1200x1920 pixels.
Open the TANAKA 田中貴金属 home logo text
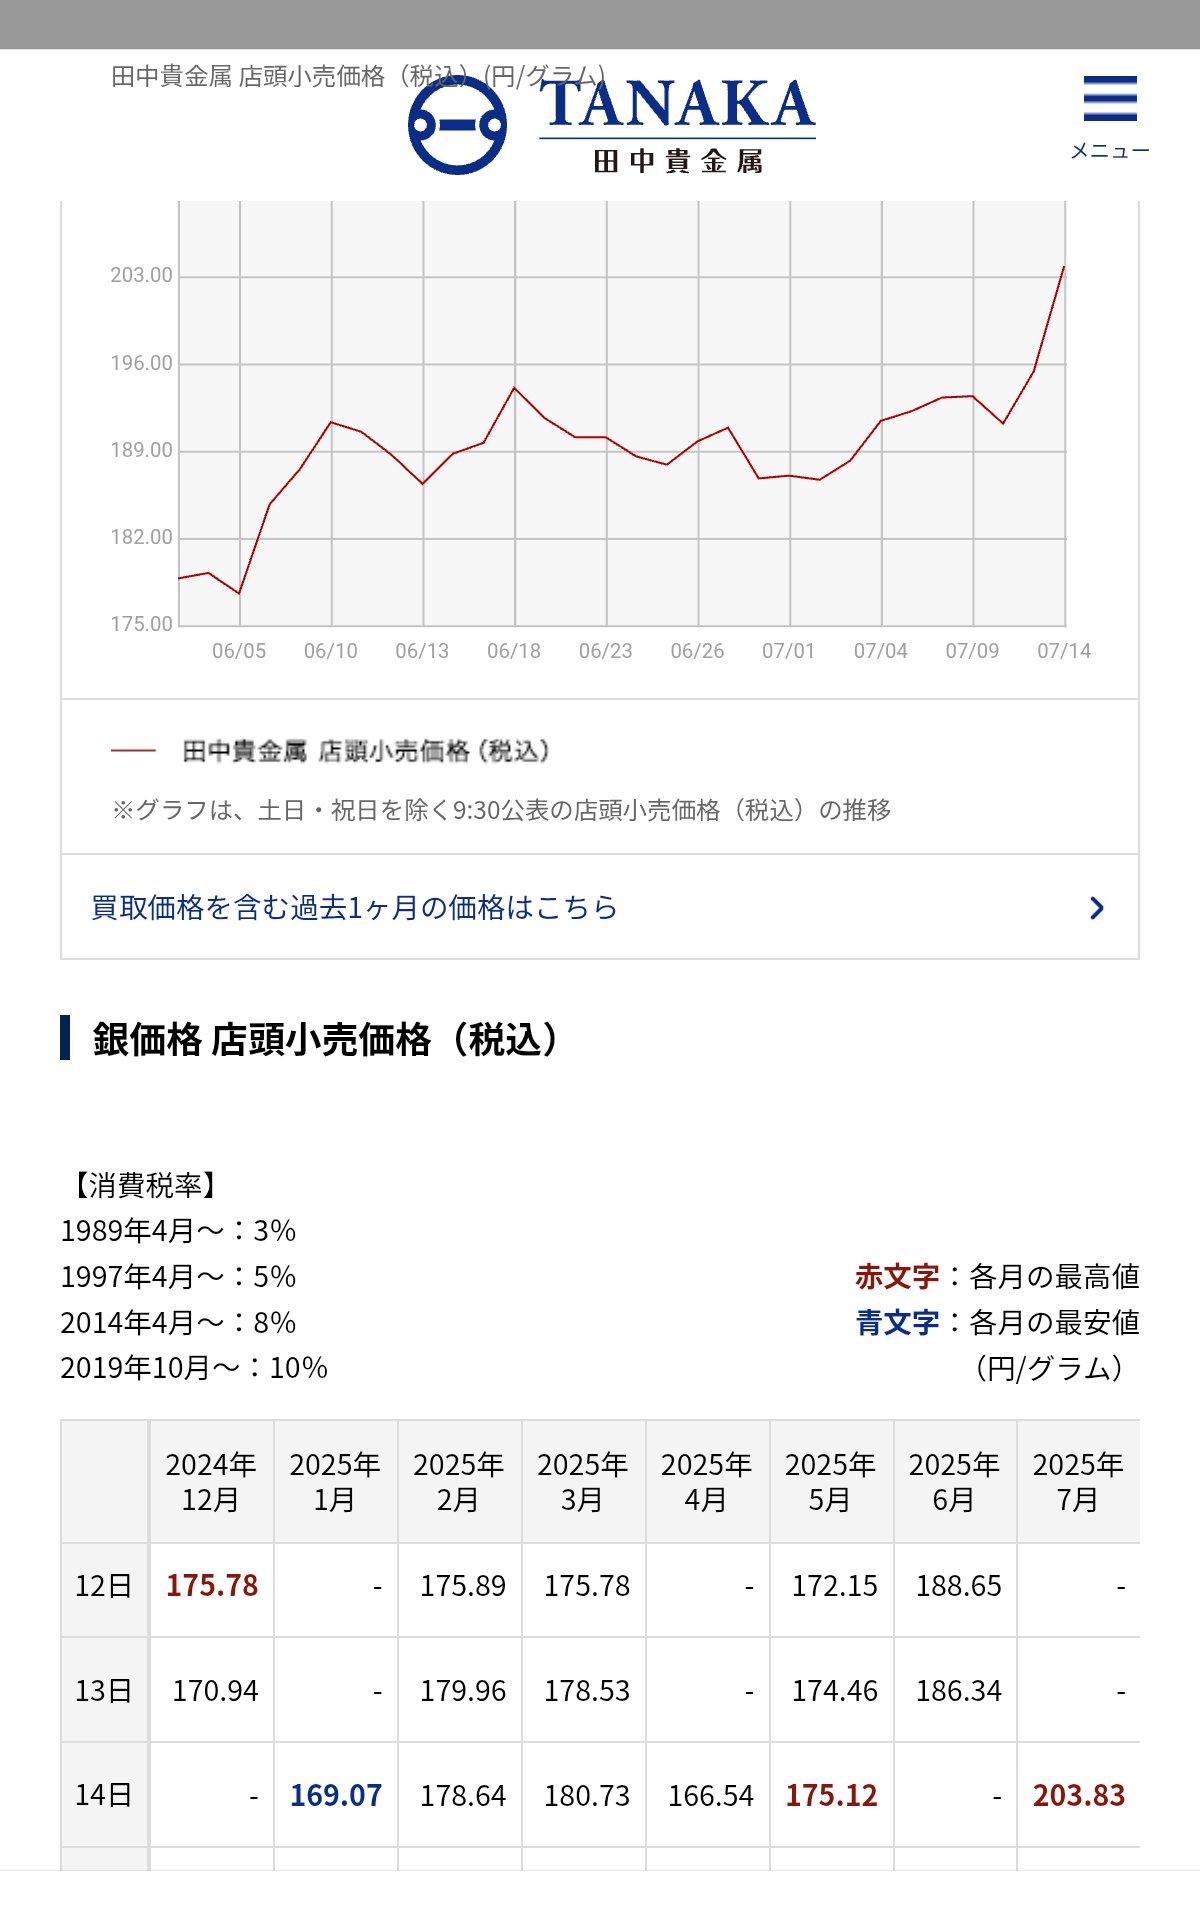(x=678, y=127)
